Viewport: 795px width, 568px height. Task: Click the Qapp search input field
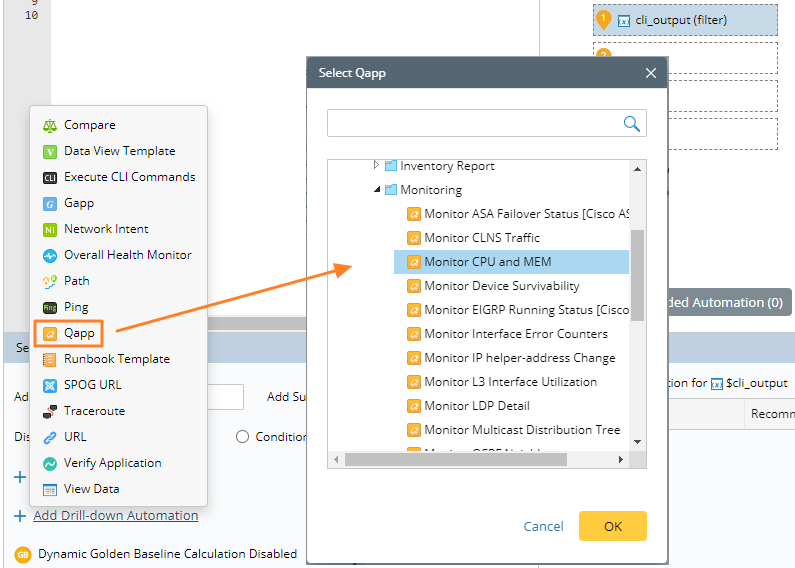(x=474, y=123)
